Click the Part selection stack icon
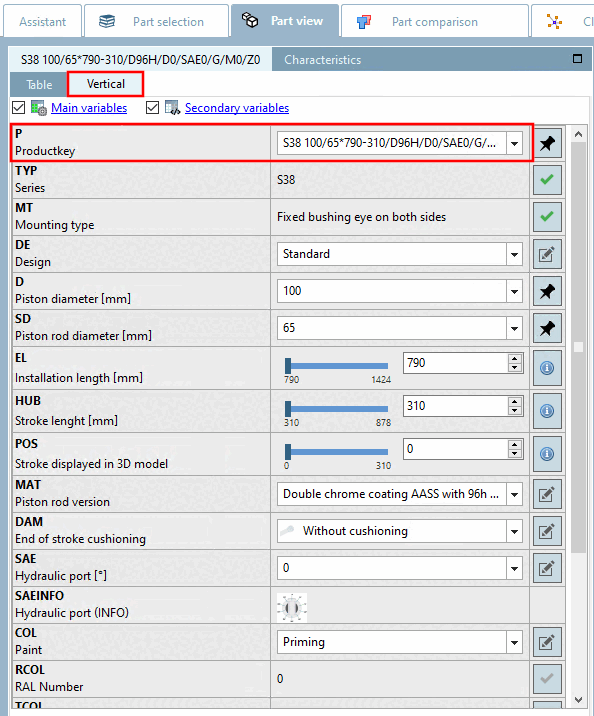This screenshot has height=716, width=594. (107, 21)
